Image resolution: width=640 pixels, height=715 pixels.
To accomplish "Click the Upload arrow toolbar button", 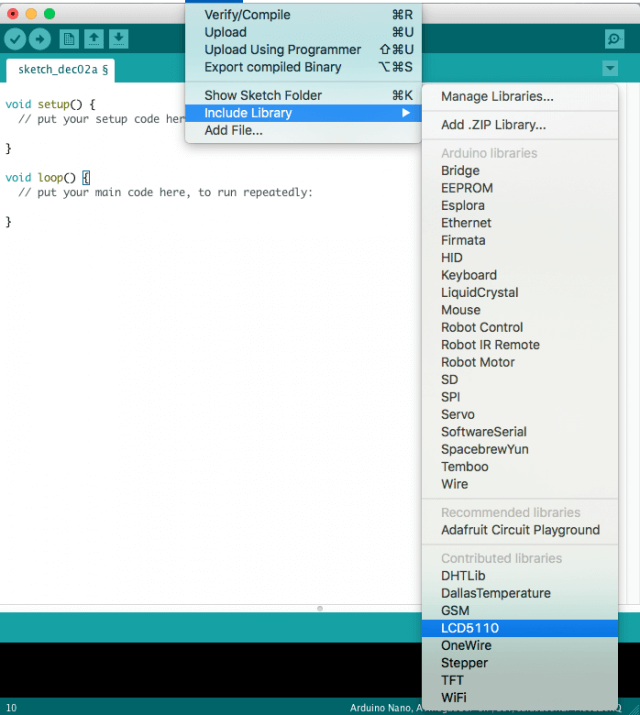I will point(40,39).
